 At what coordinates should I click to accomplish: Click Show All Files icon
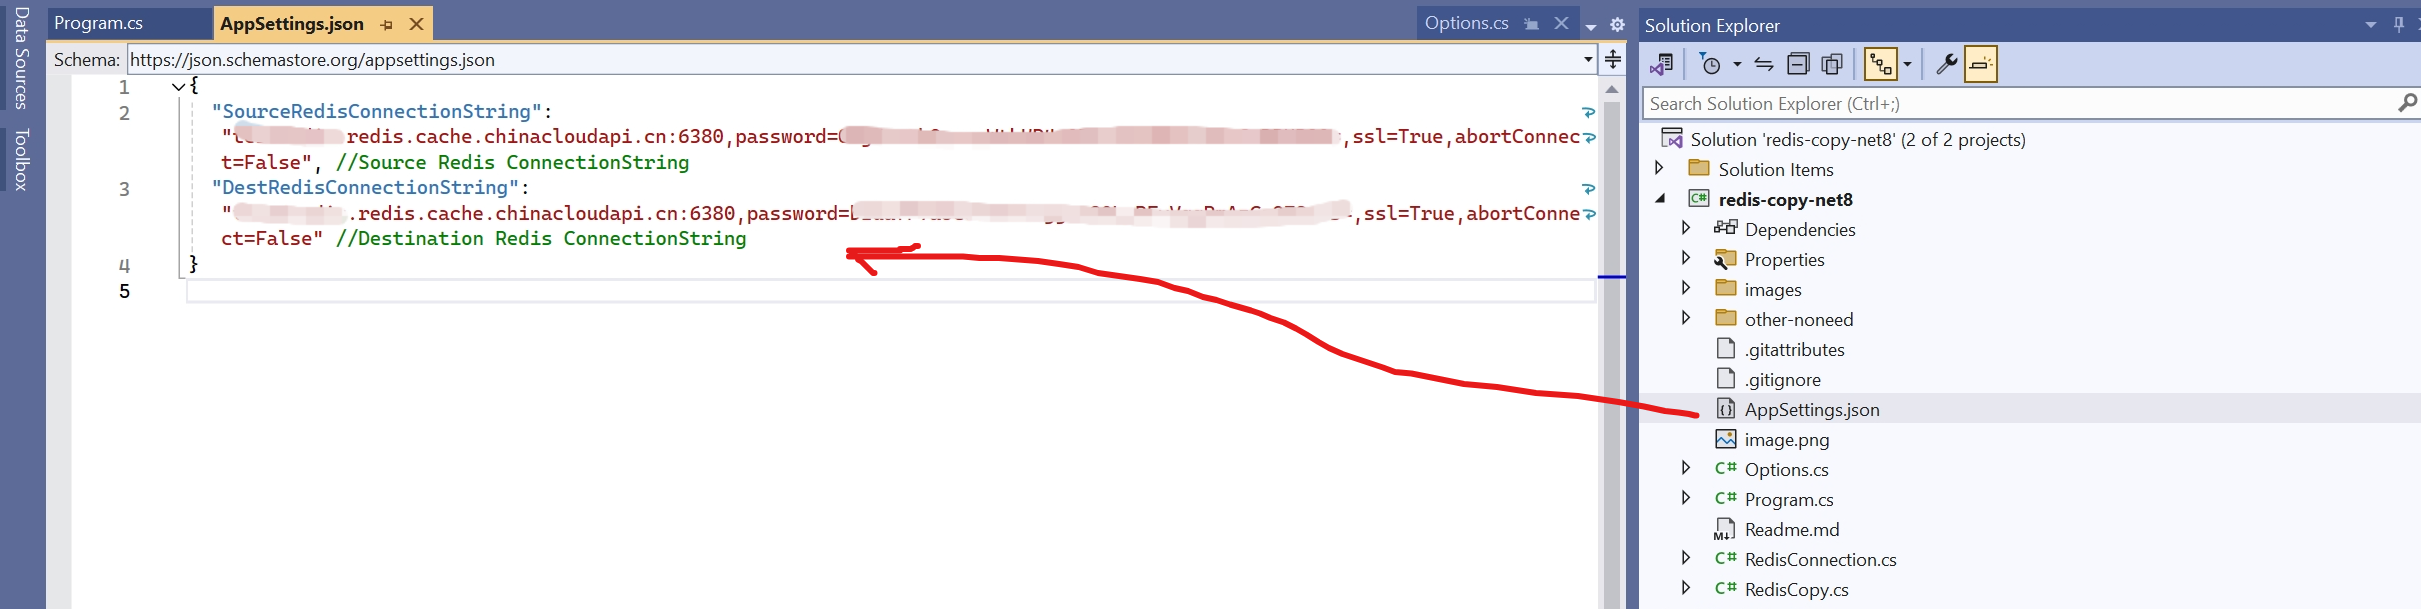coord(1832,64)
